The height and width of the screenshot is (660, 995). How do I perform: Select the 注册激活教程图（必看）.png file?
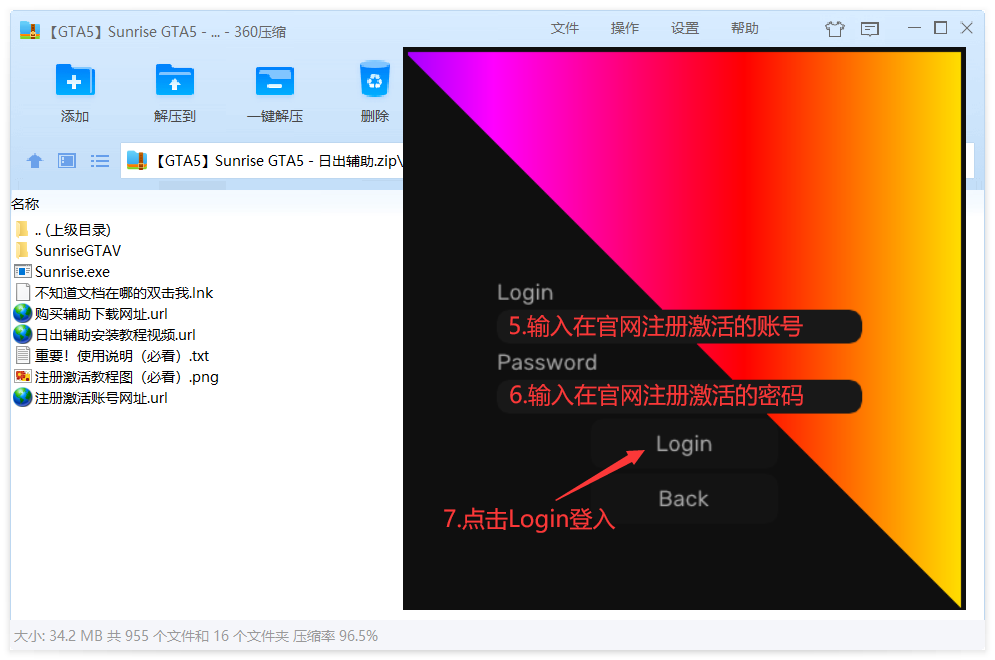(115, 376)
